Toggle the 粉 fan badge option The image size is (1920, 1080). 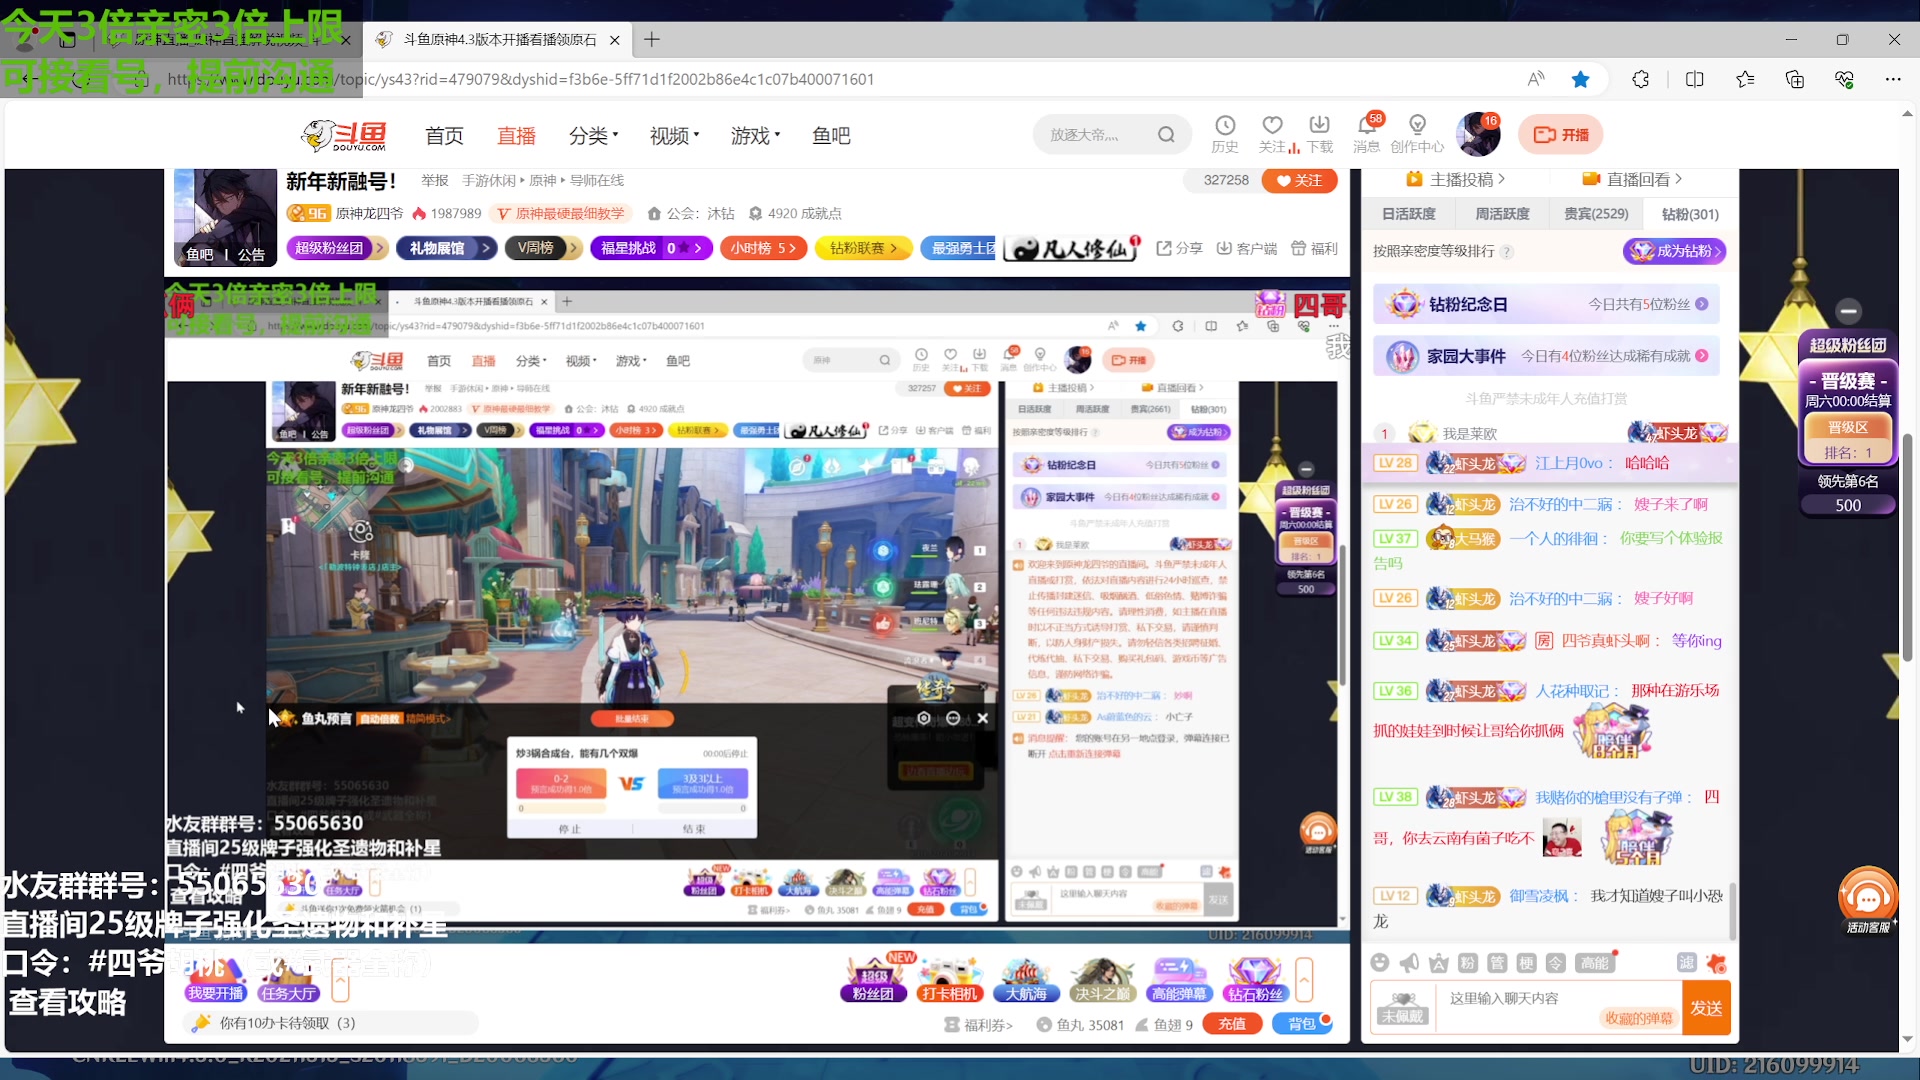tap(1467, 963)
